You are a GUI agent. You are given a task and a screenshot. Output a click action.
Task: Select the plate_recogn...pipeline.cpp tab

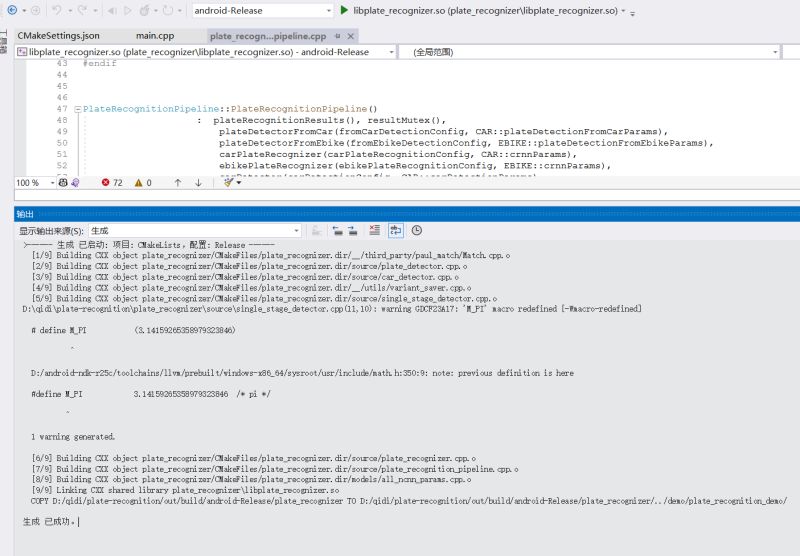click(x=268, y=36)
